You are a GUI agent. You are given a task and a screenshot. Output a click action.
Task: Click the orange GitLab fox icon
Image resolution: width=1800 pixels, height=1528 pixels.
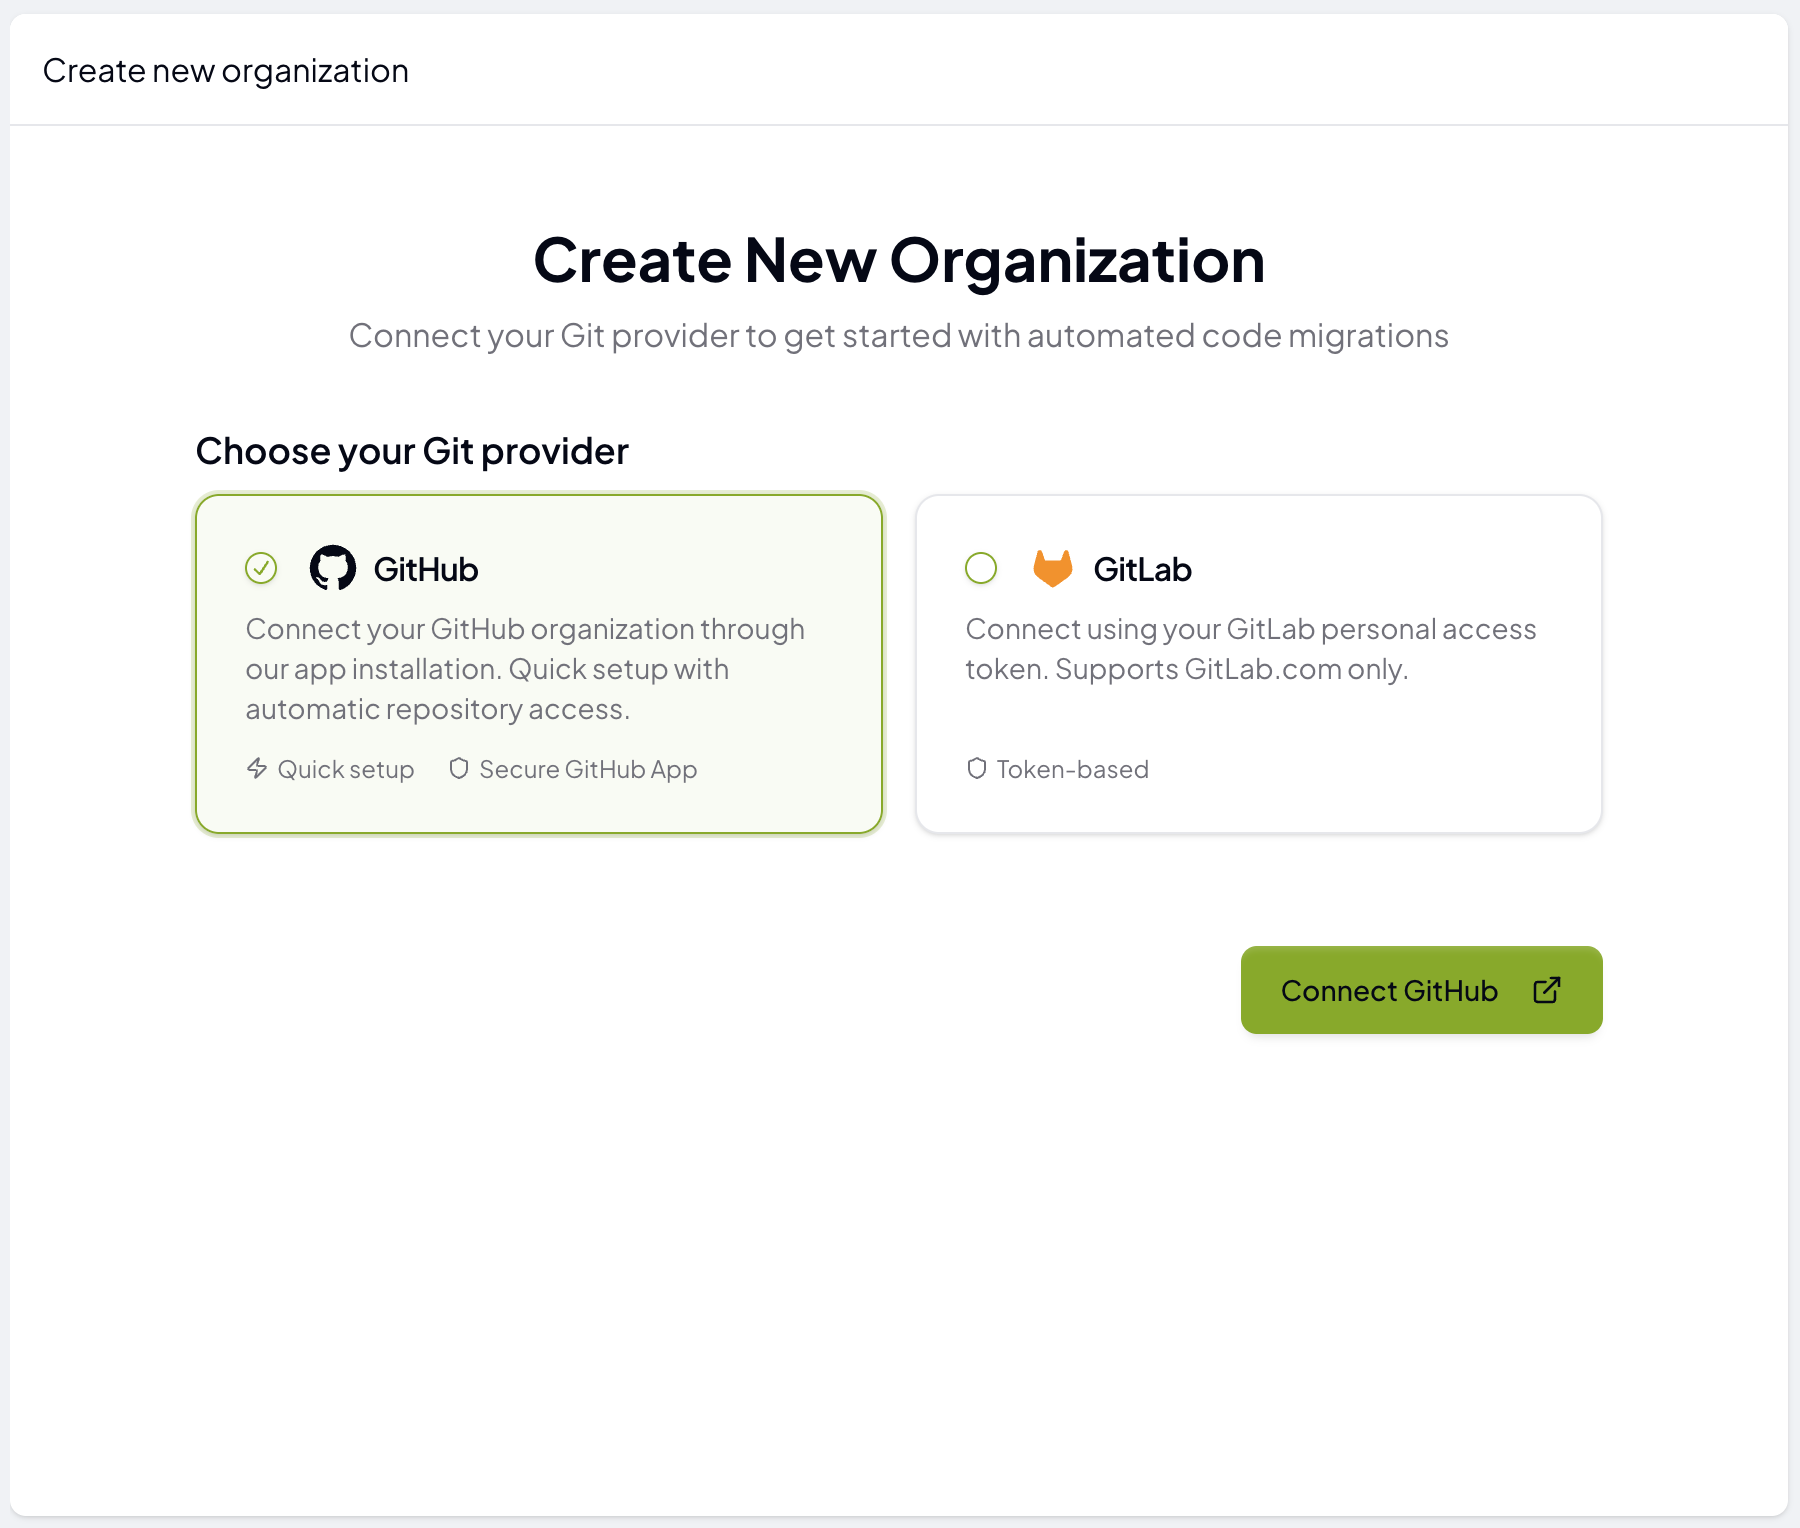click(x=1053, y=568)
